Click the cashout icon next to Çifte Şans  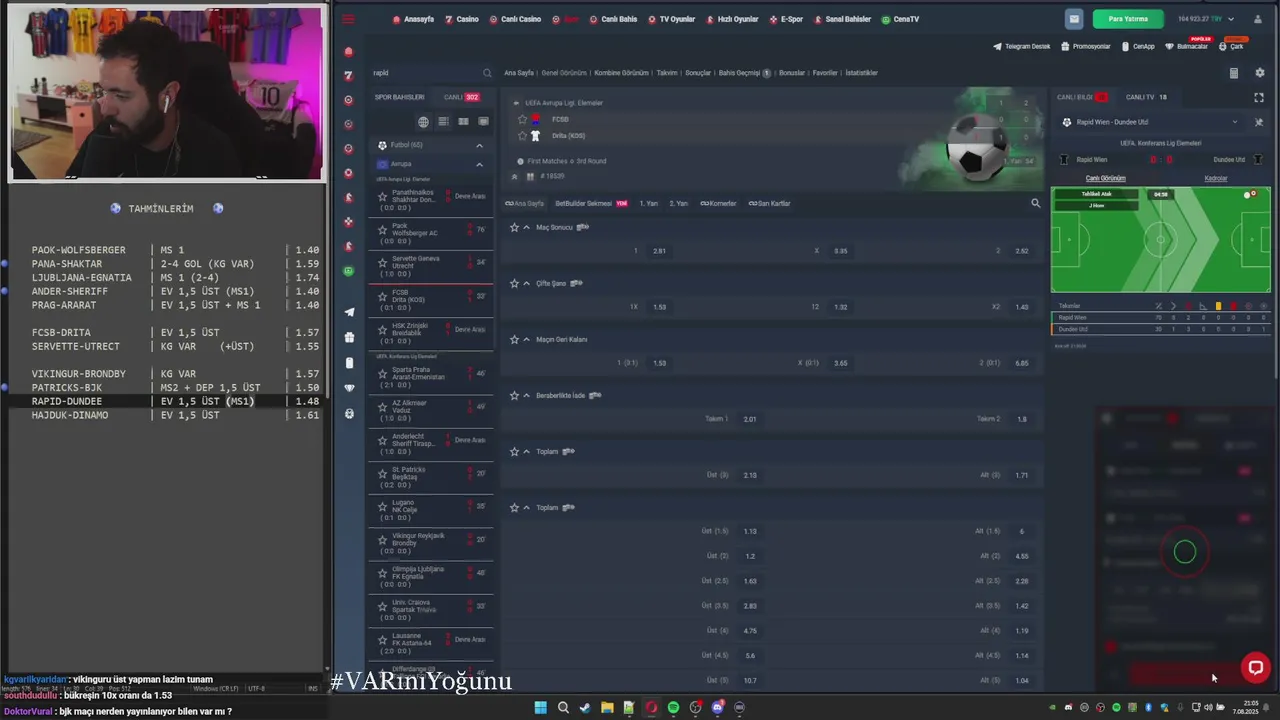[x=576, y=283]
